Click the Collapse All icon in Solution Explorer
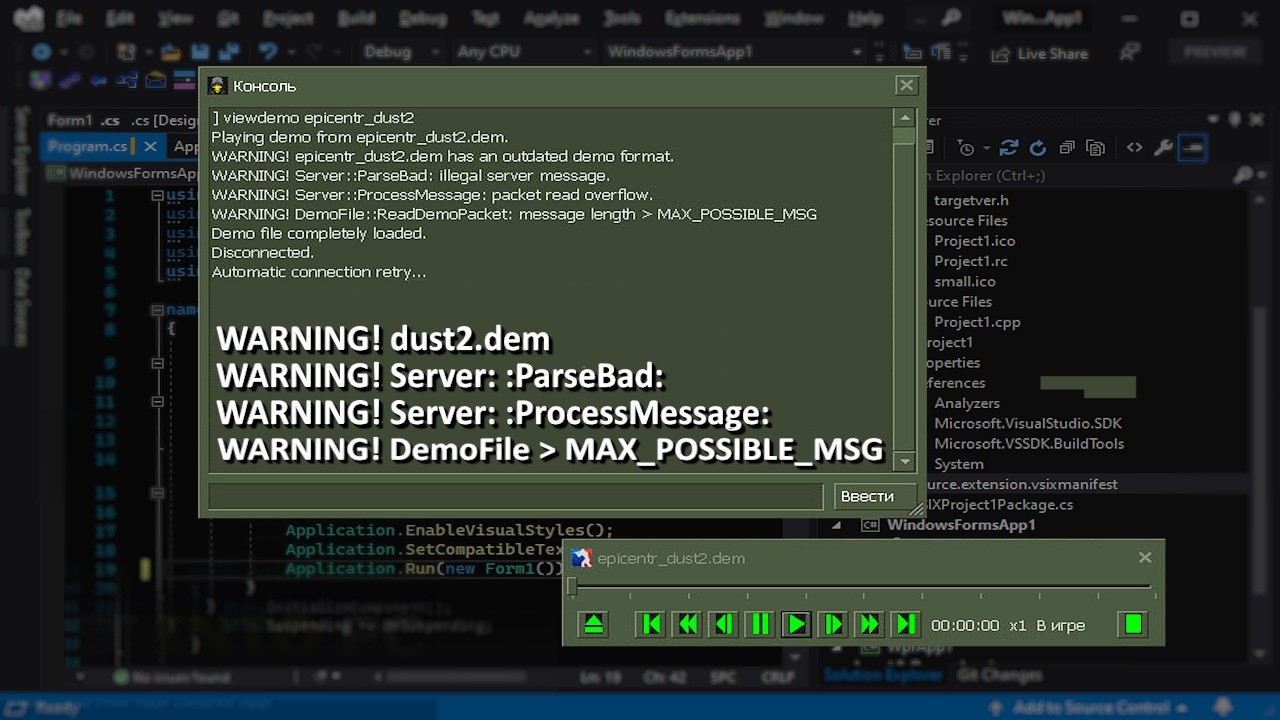1280x720 pixels. click(1067, 148)
